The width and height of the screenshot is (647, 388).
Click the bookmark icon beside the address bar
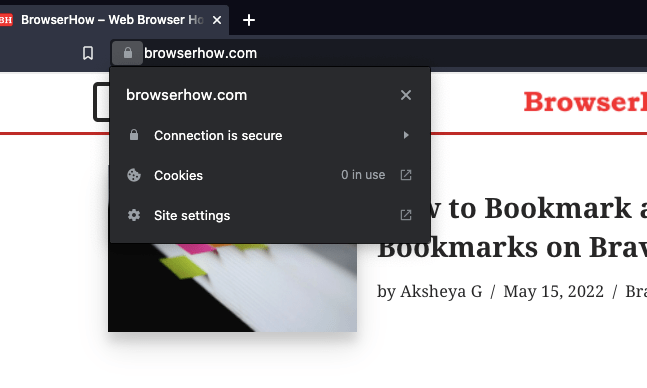pyautogui.click(x=88, y=53)
